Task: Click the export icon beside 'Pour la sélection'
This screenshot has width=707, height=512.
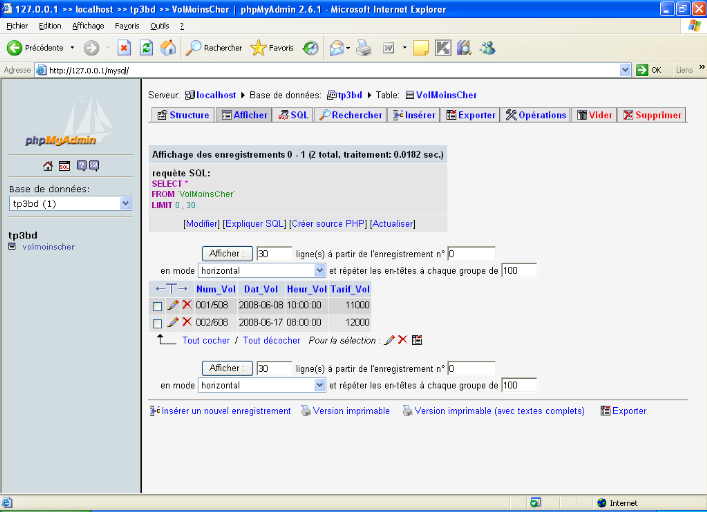Action: (417, 340)
